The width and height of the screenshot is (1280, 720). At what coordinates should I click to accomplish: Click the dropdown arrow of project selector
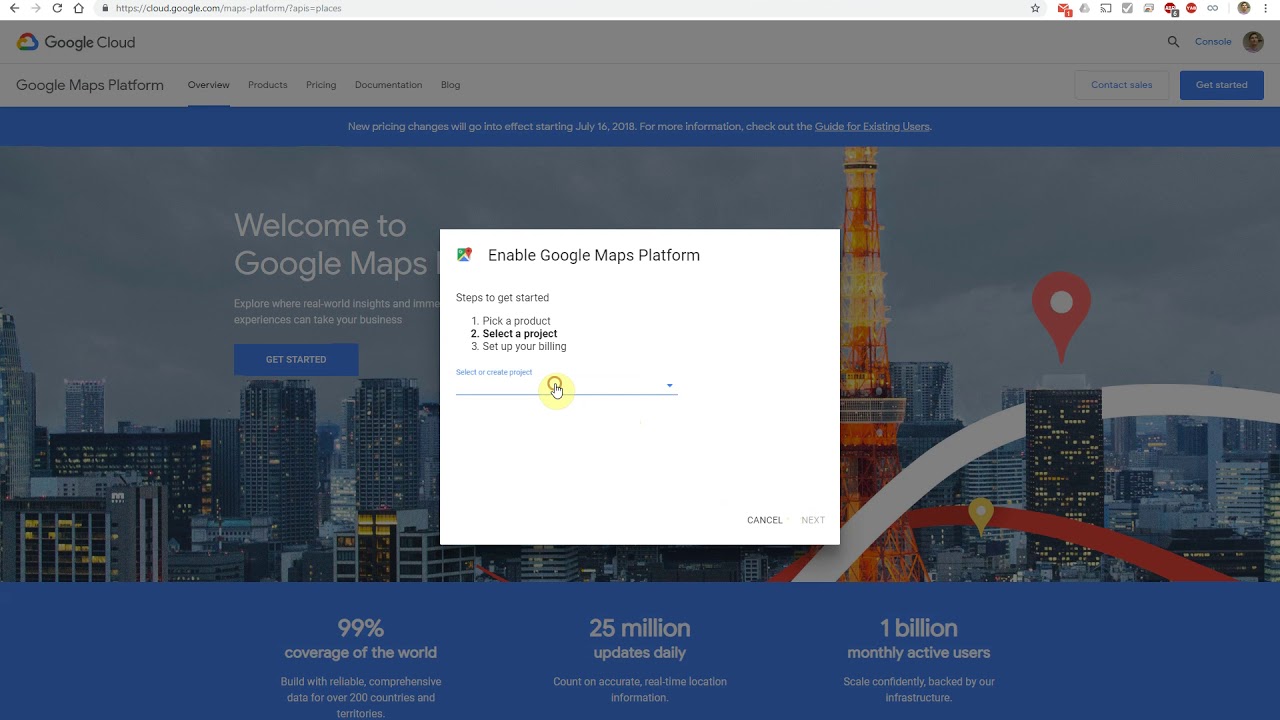[x=669, y=386]
